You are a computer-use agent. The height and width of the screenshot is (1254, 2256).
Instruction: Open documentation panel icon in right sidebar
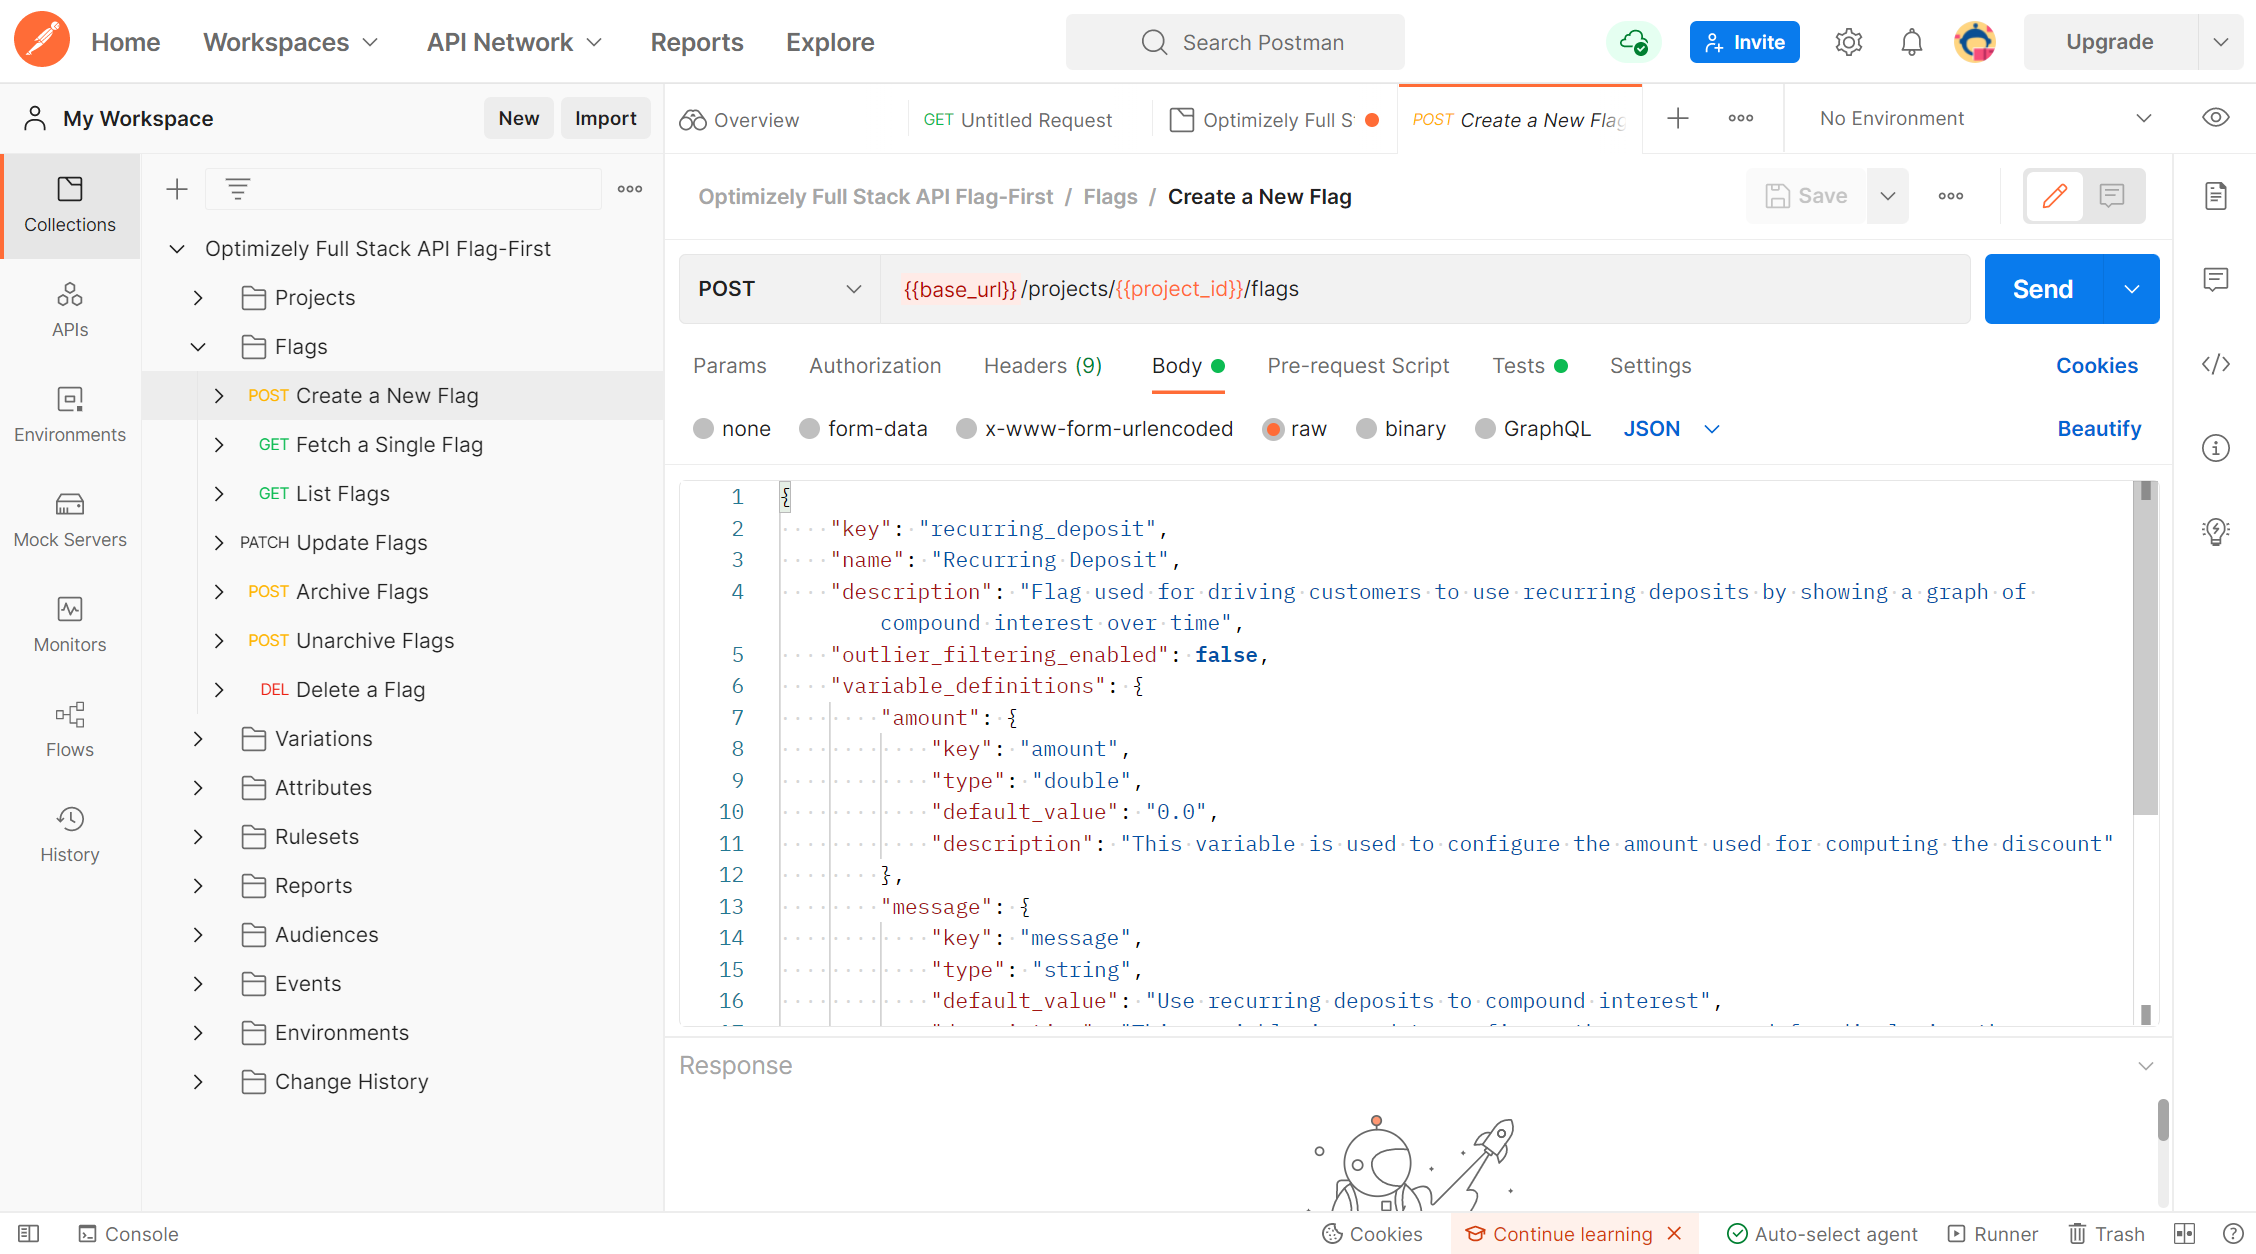click(2215, 196)
